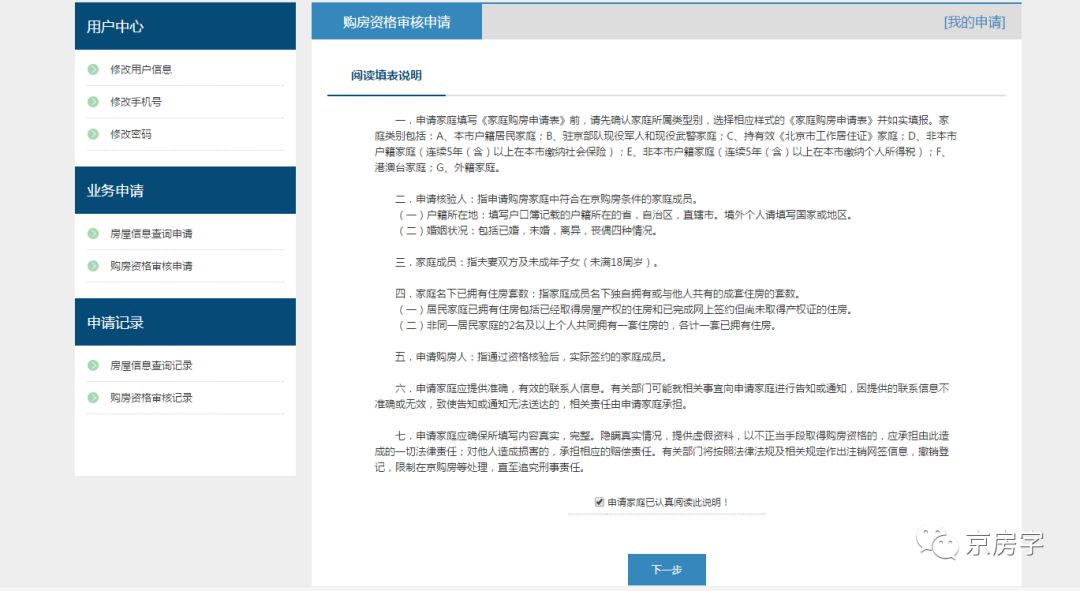This screenshot has width=1080, height=591.
Task: Click the arrow icon beside 修改密码
Action: click(92, 135)
